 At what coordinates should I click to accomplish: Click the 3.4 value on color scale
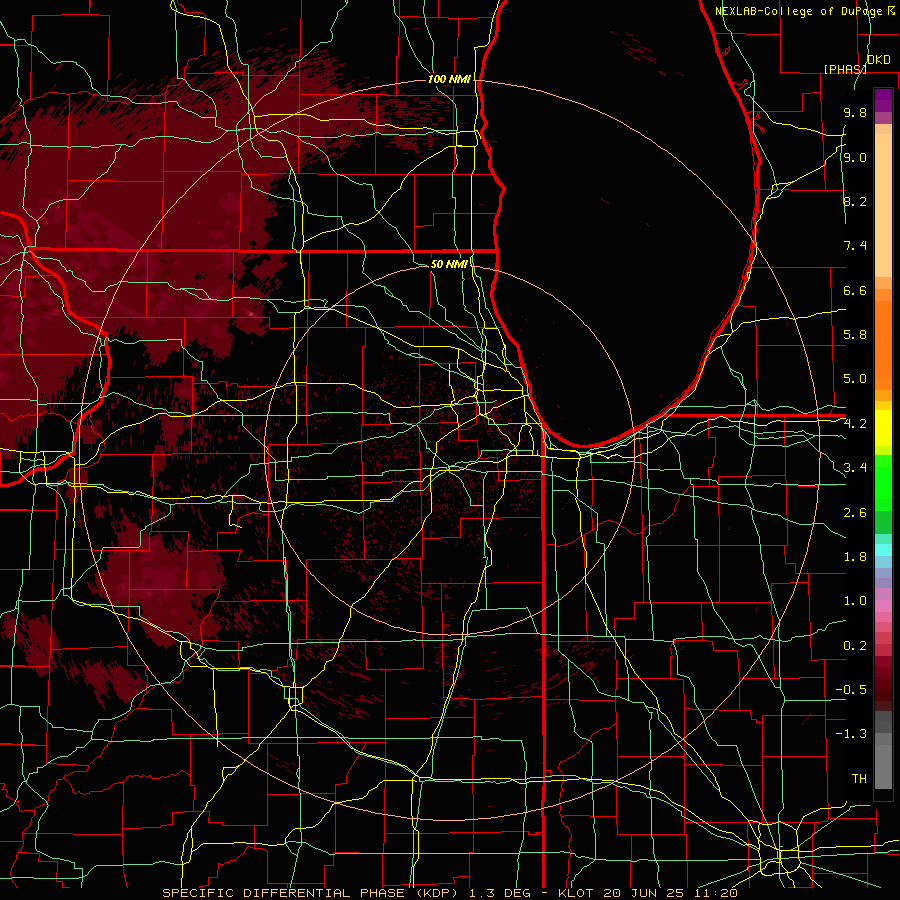[x=855, y=467]
